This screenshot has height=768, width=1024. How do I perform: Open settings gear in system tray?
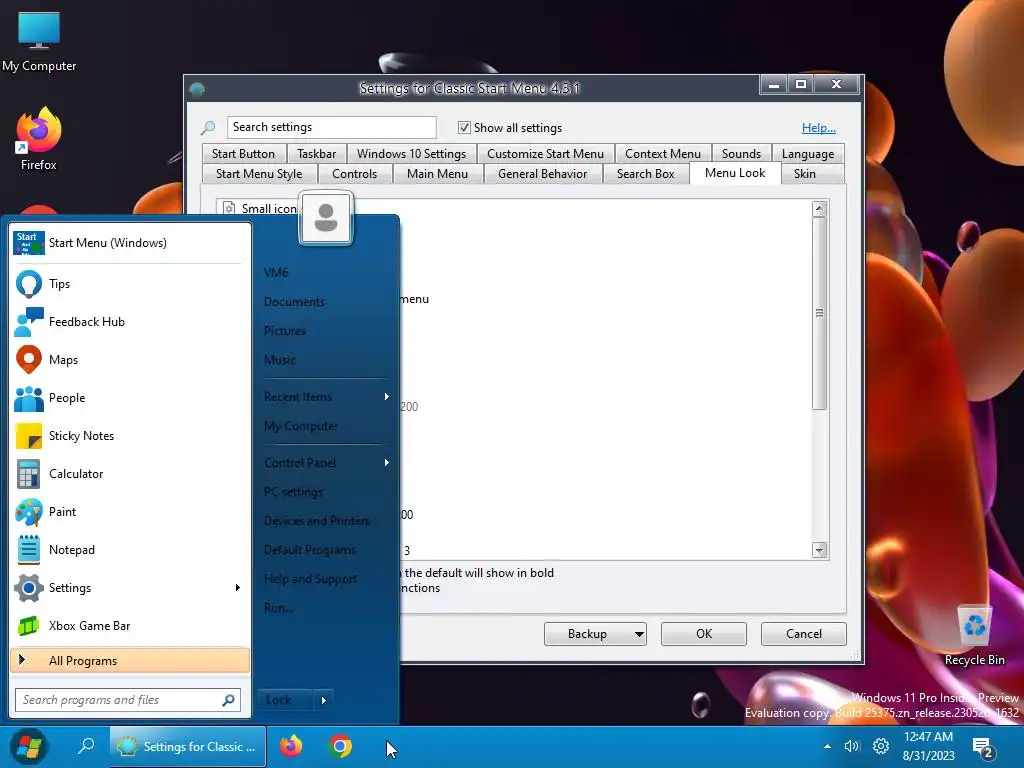tap(881, 746)
